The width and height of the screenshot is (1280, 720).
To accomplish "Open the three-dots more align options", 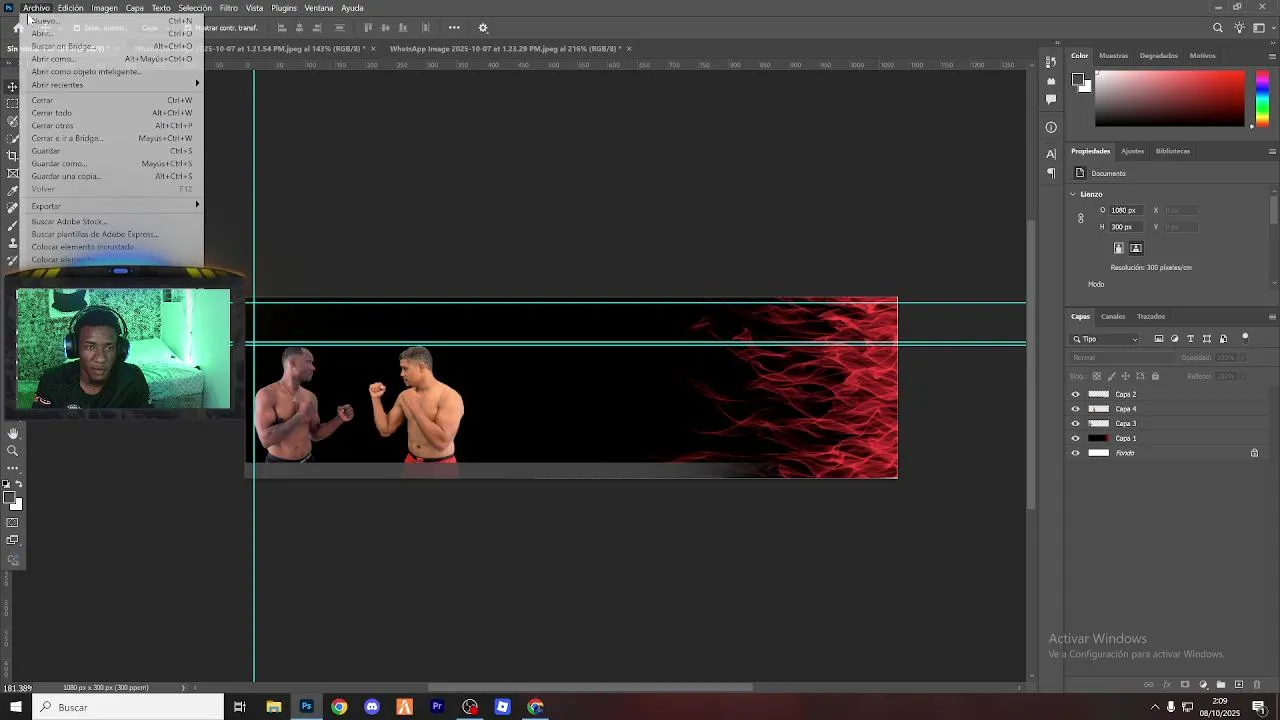I will [454, 28].
